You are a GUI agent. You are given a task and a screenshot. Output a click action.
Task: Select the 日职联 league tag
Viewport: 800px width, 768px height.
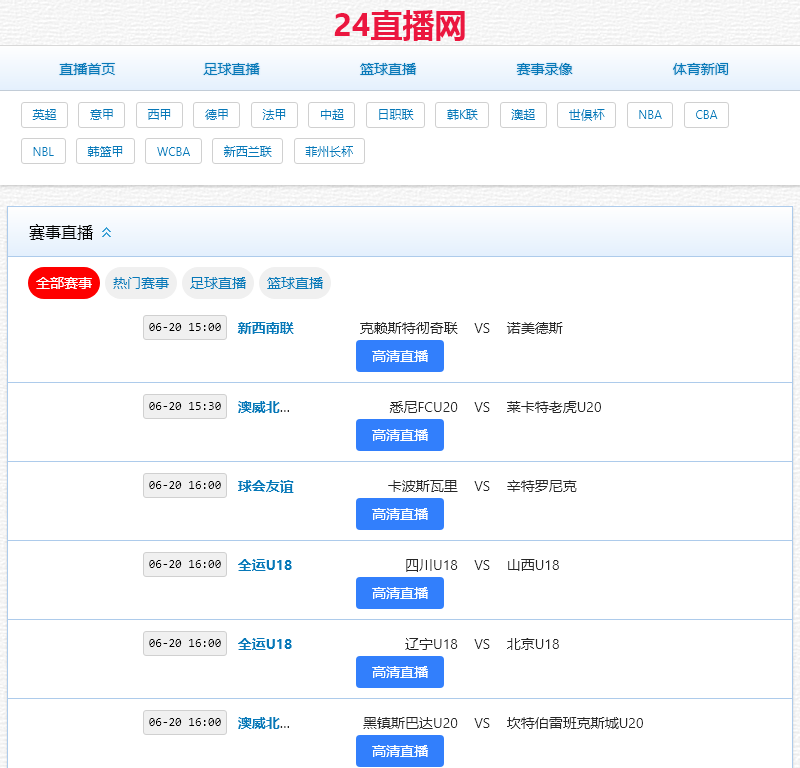395,115
